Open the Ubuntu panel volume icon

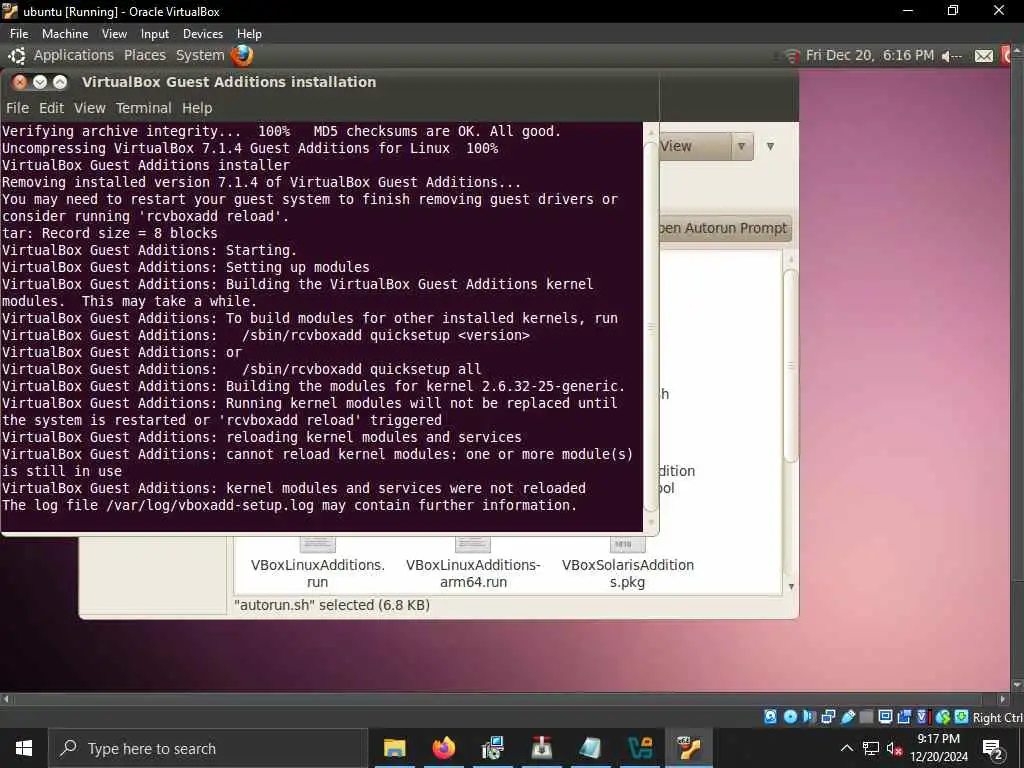click(951, 56)
